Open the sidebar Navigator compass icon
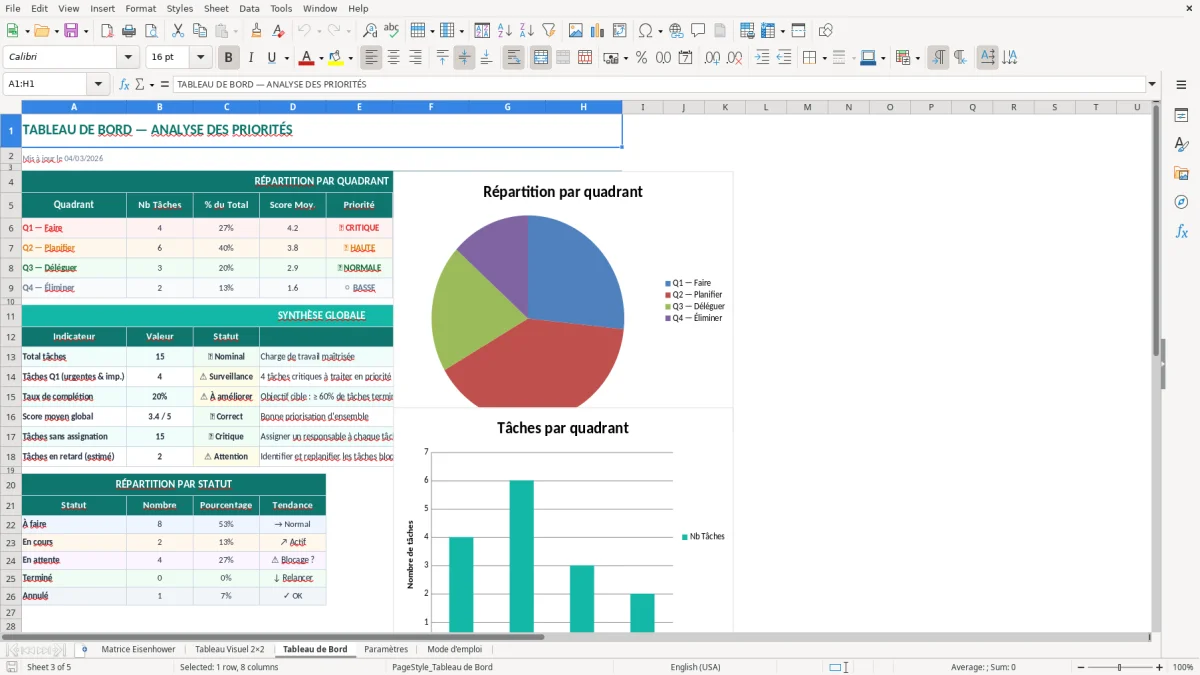Screen dimensions: 1200x675 point(1181,202)
